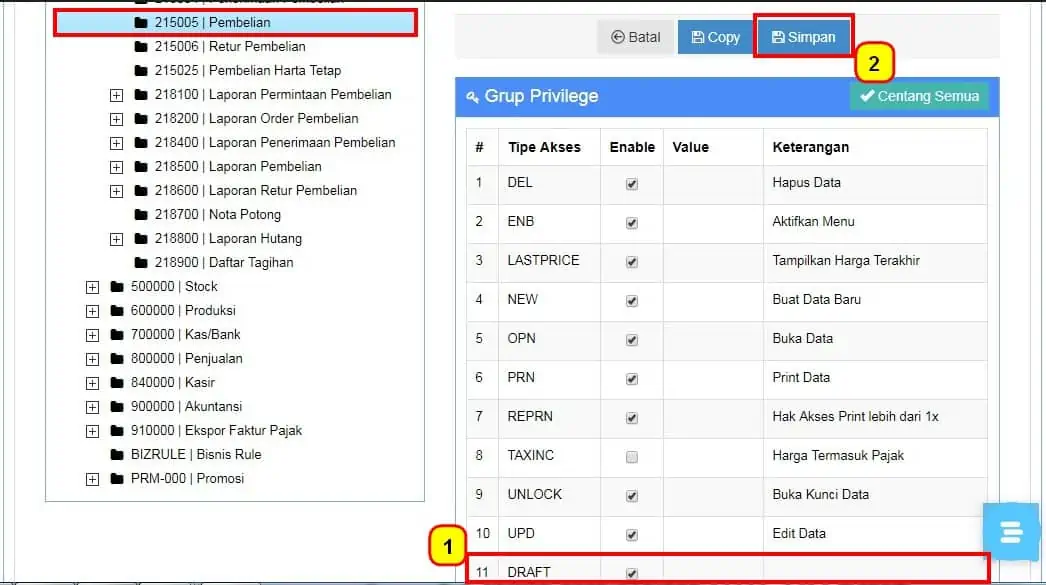This screenshot has height=585, width=1046.
Task: Toggle the DEL enable checkbox
Action: [x=632, y=184]
